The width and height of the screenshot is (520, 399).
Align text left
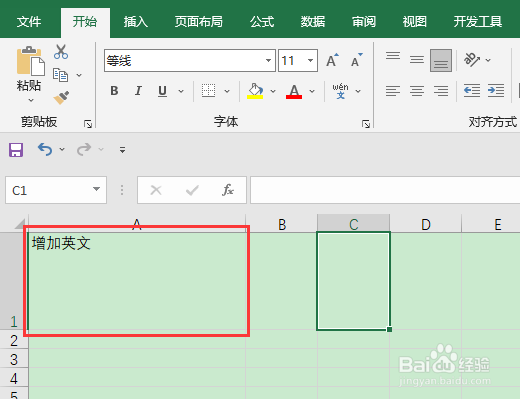pyautogui.click(x=393, y=91)
